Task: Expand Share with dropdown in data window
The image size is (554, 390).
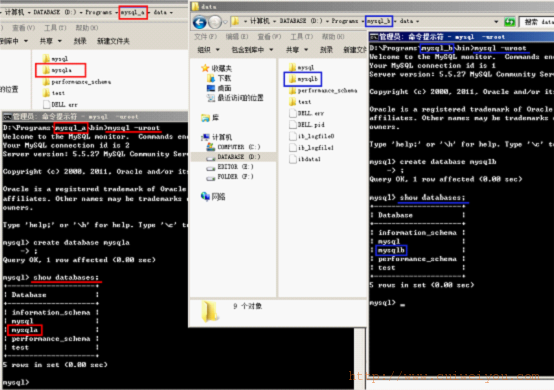Action: tap(297, 50)
